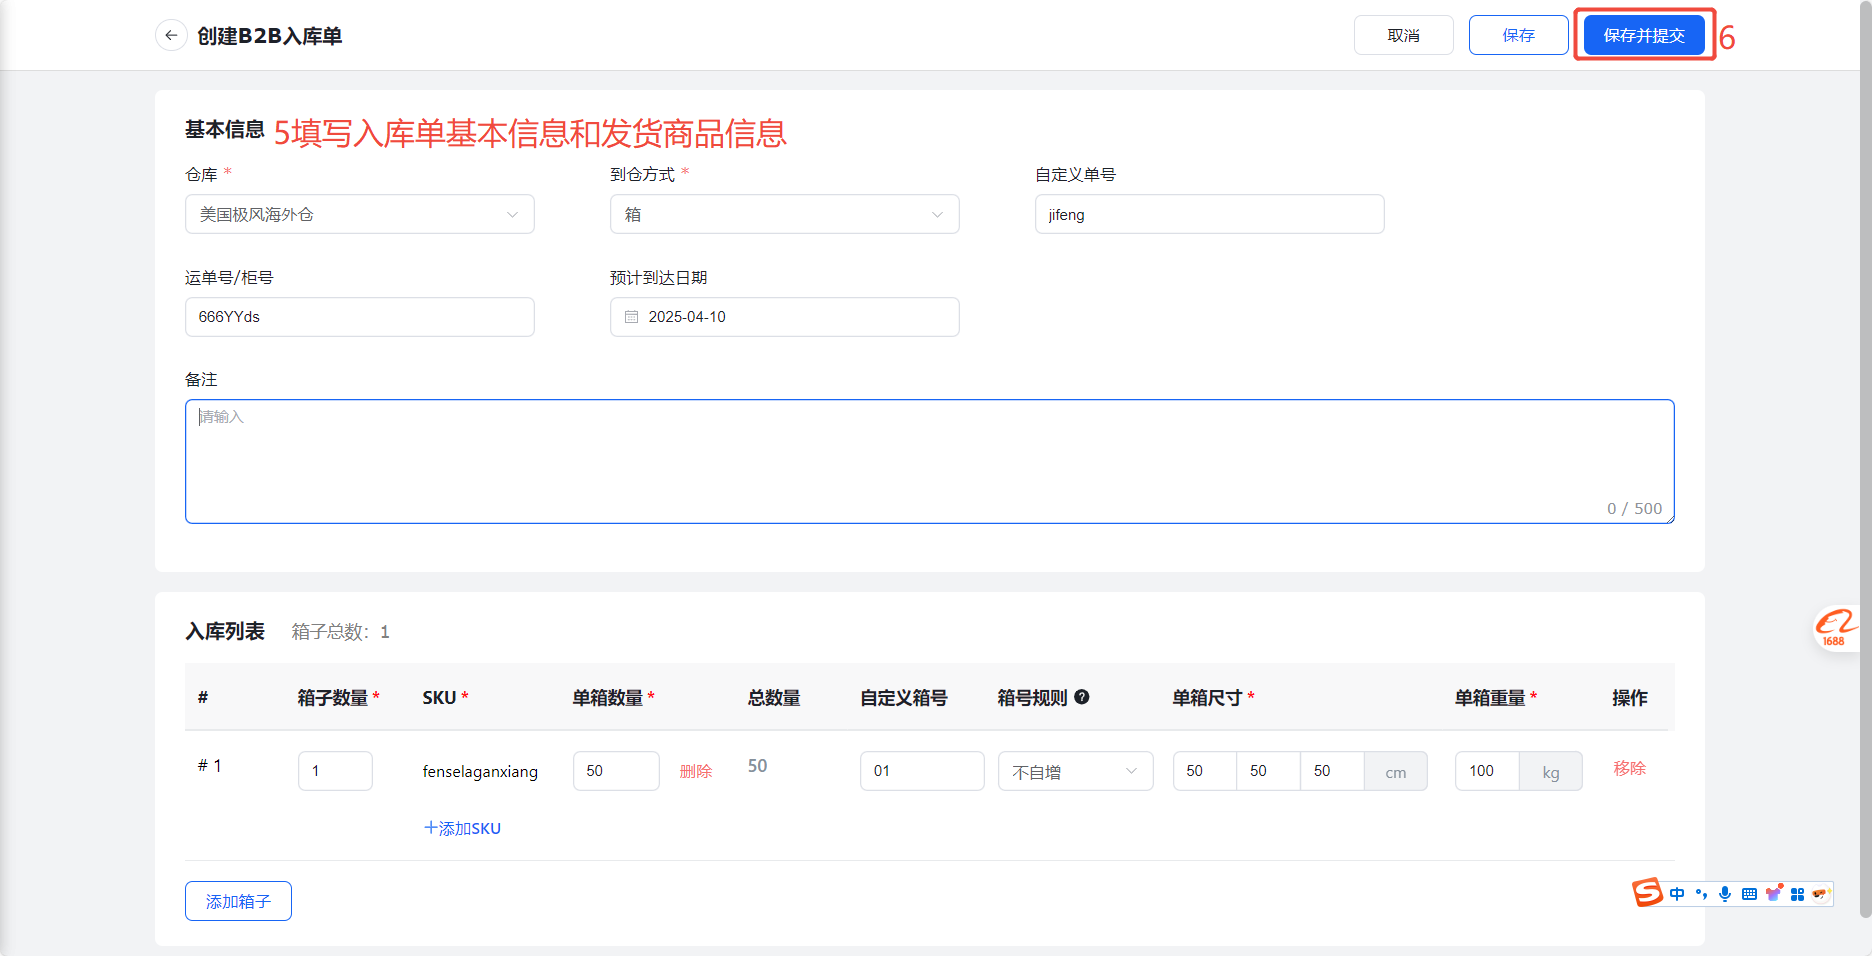Open the soft keyboard icon in Sogou bar
The height and width of the screenshot is (956, 1872).
click(x=1749, y=894)
